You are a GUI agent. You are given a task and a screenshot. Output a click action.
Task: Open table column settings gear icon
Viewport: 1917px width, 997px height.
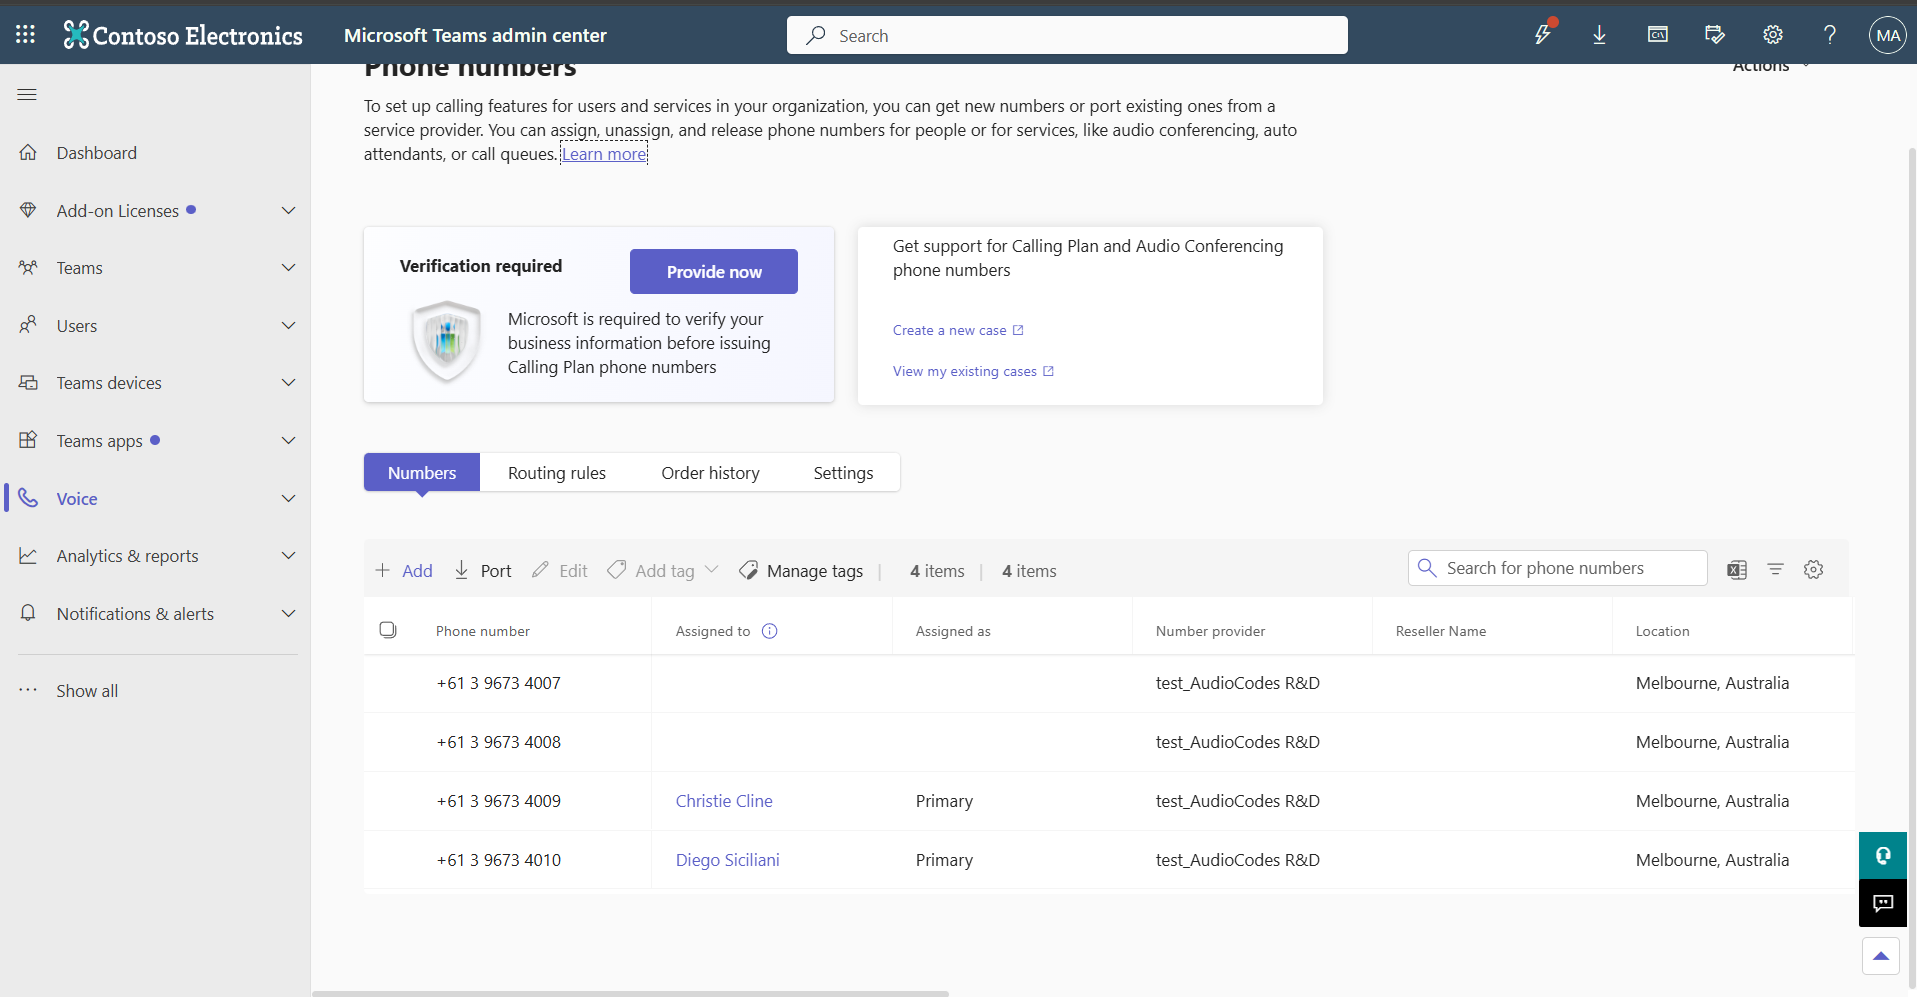tap(1814, 569)
